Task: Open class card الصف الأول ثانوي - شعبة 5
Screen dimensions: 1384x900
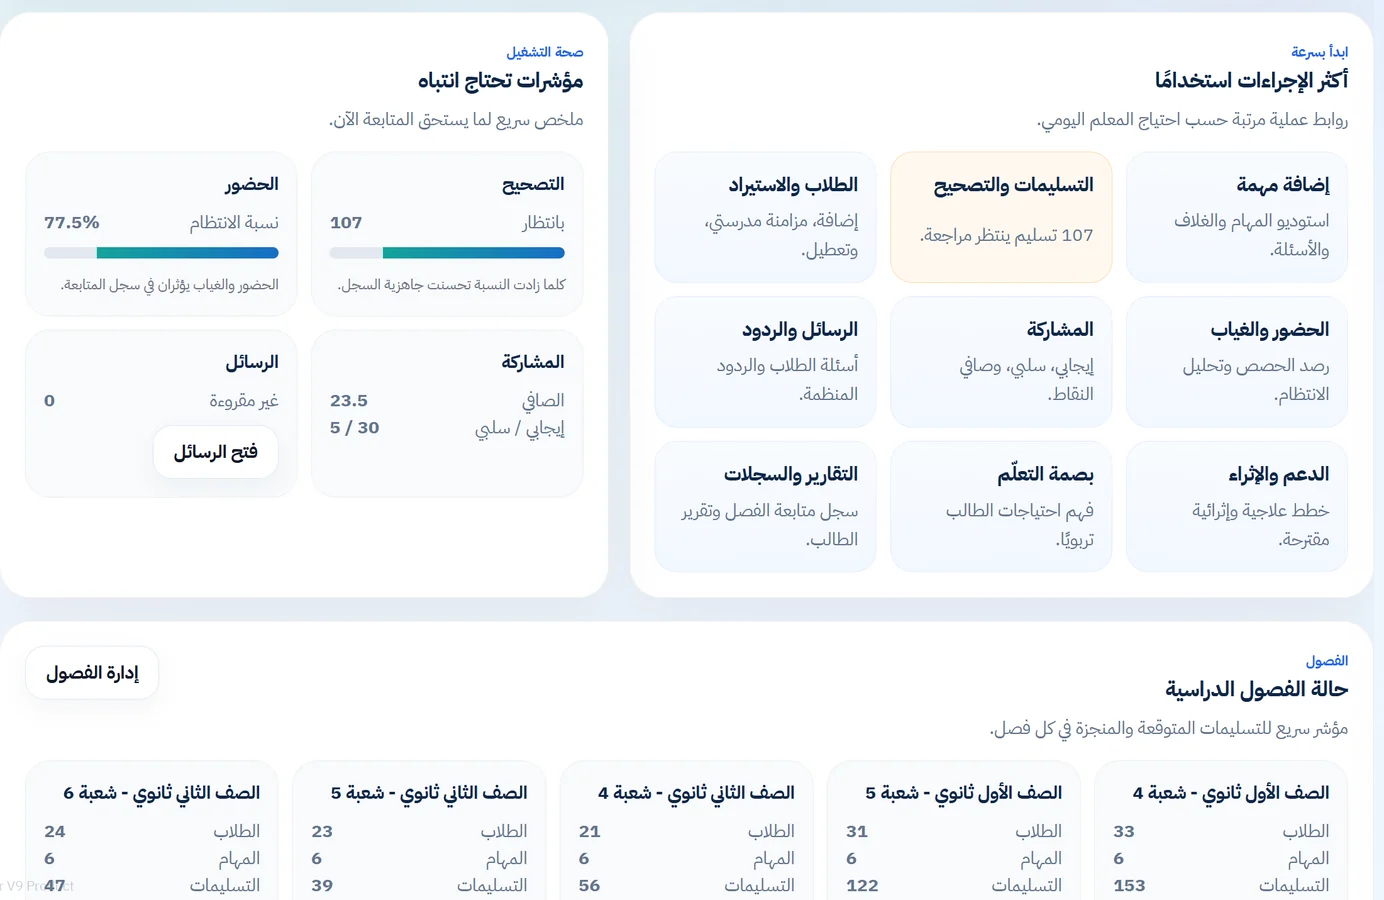Action: [x=954, y=830]
